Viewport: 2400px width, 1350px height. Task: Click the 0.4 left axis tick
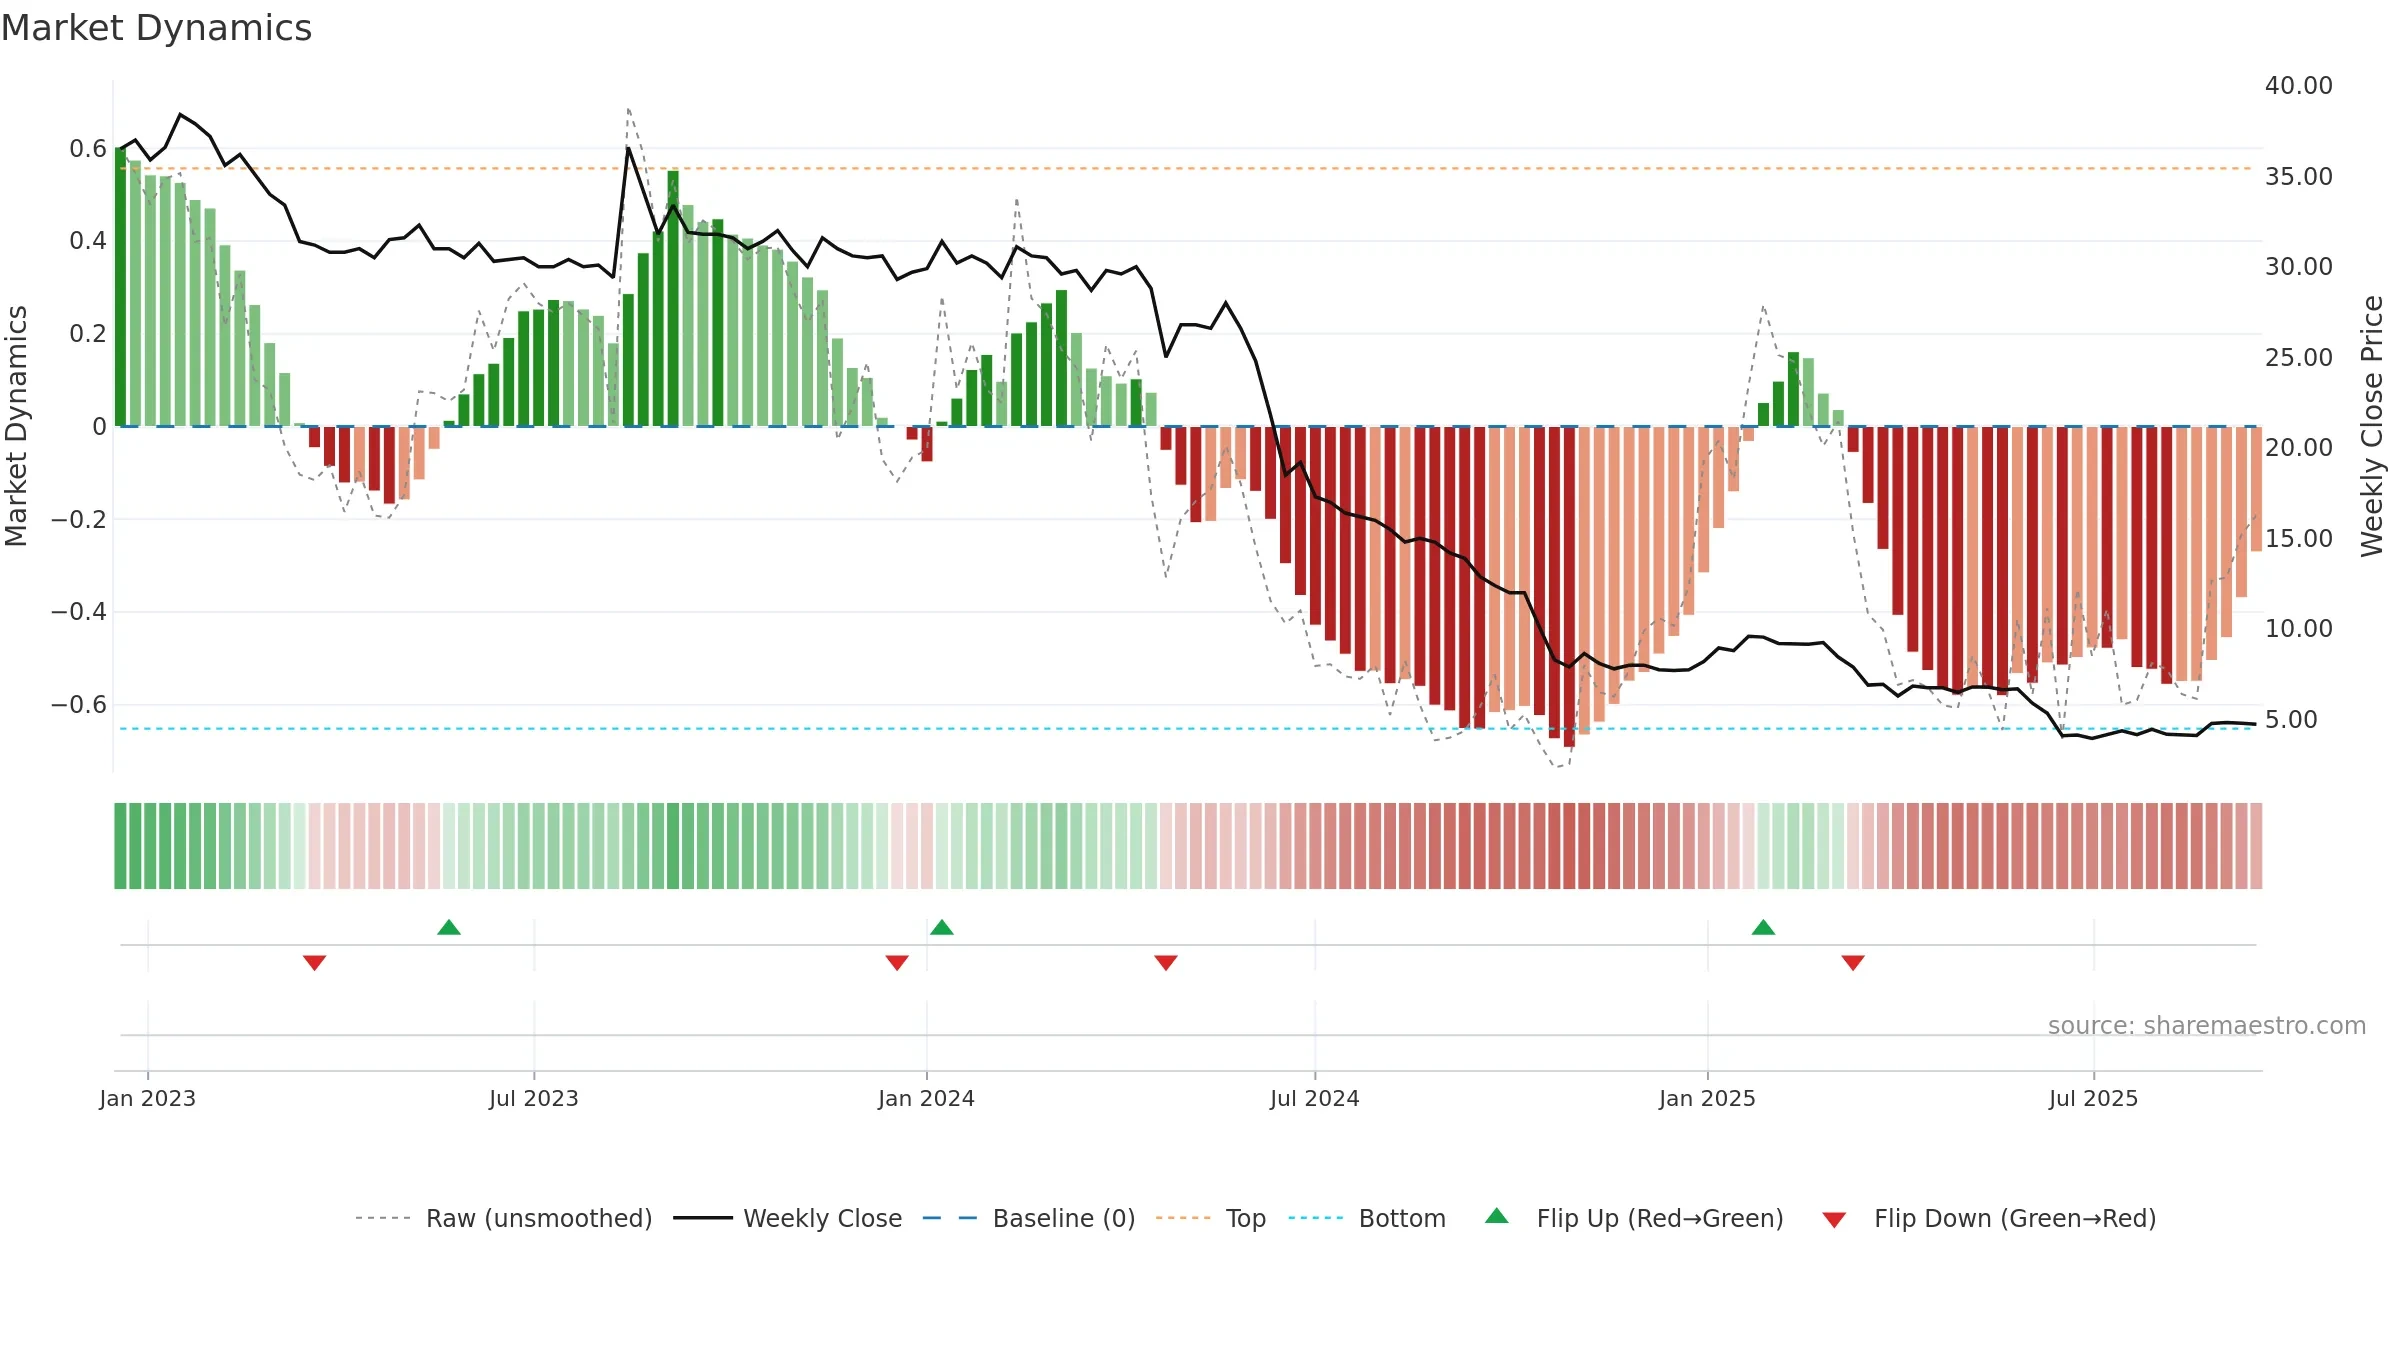point(88,241)
